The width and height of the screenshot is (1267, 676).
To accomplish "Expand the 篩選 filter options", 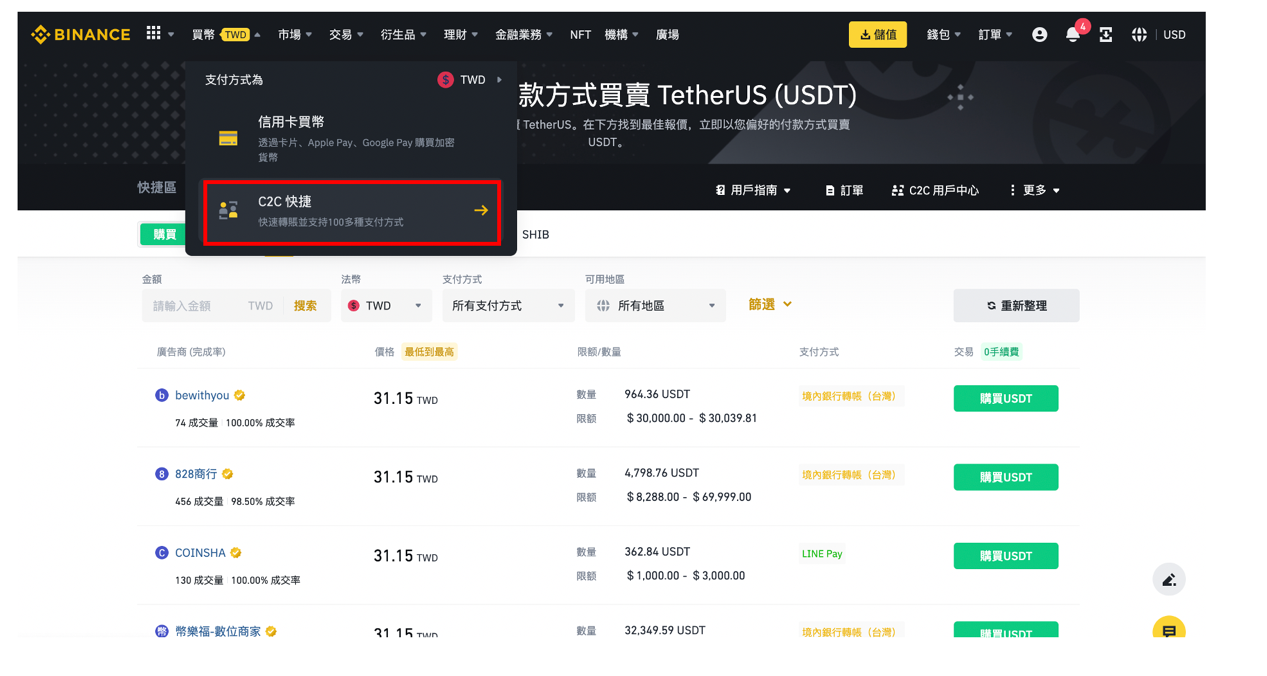I will coord(770,305).
